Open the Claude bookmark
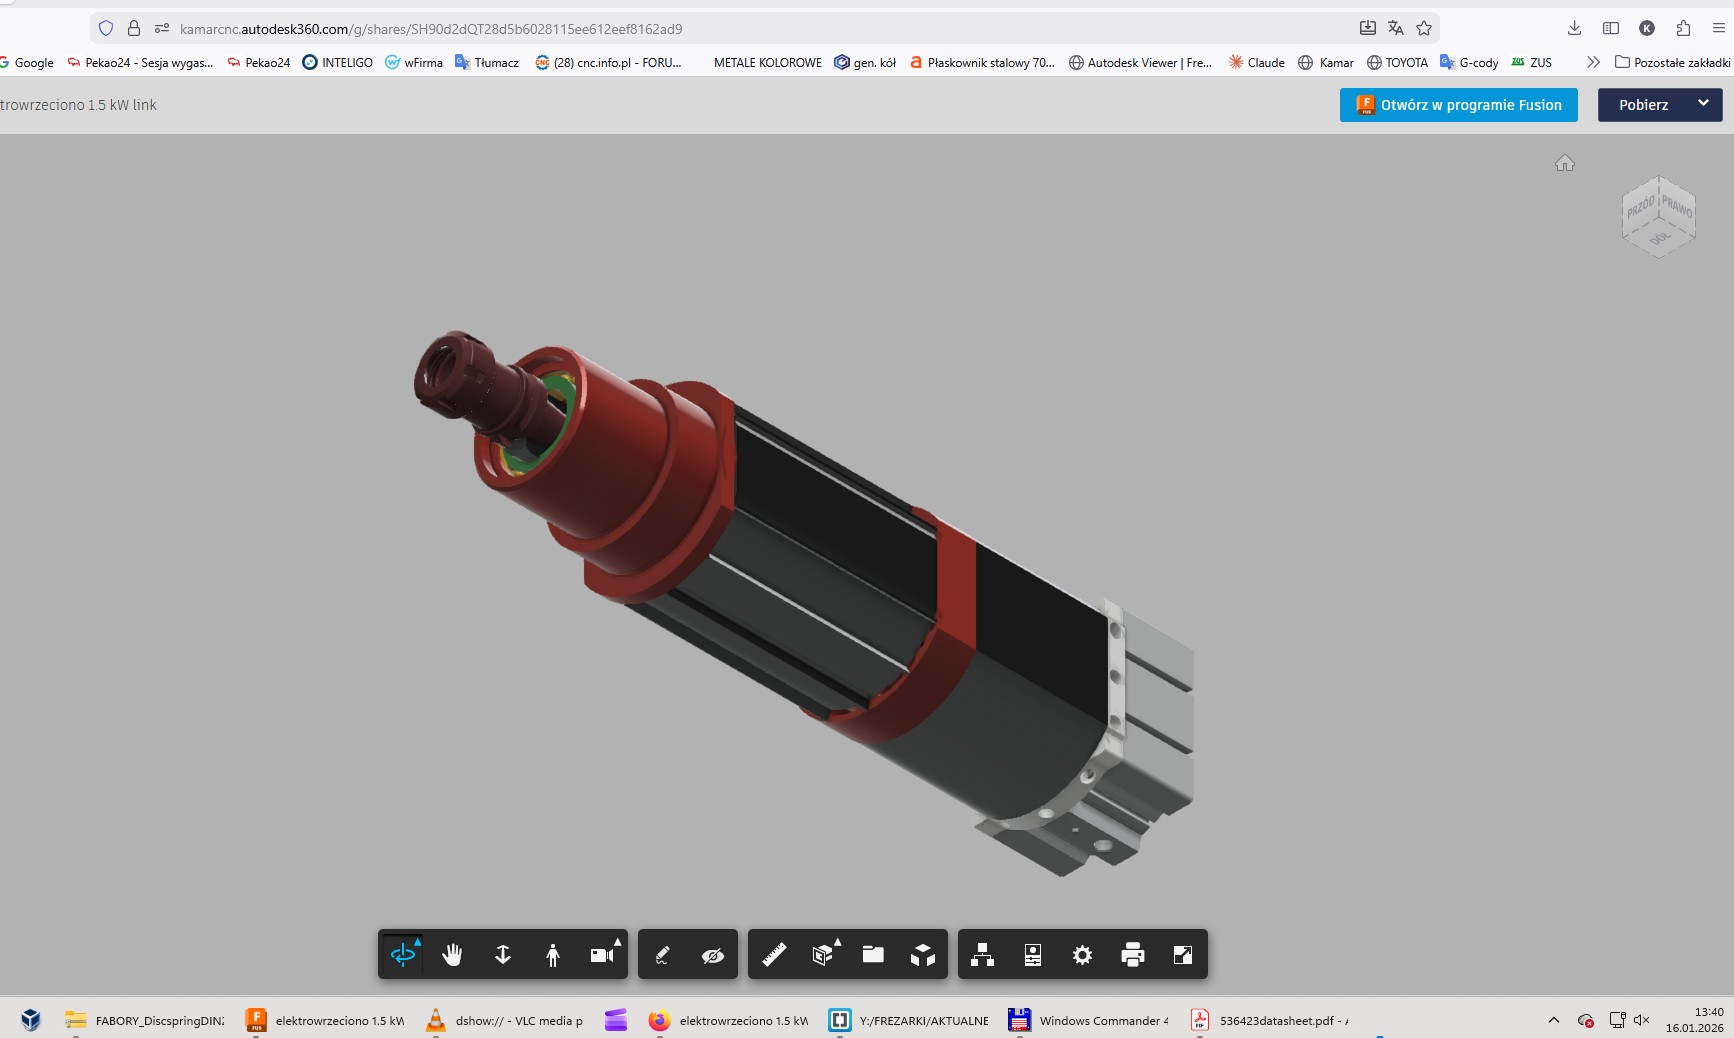 (x=1256, y=62)
